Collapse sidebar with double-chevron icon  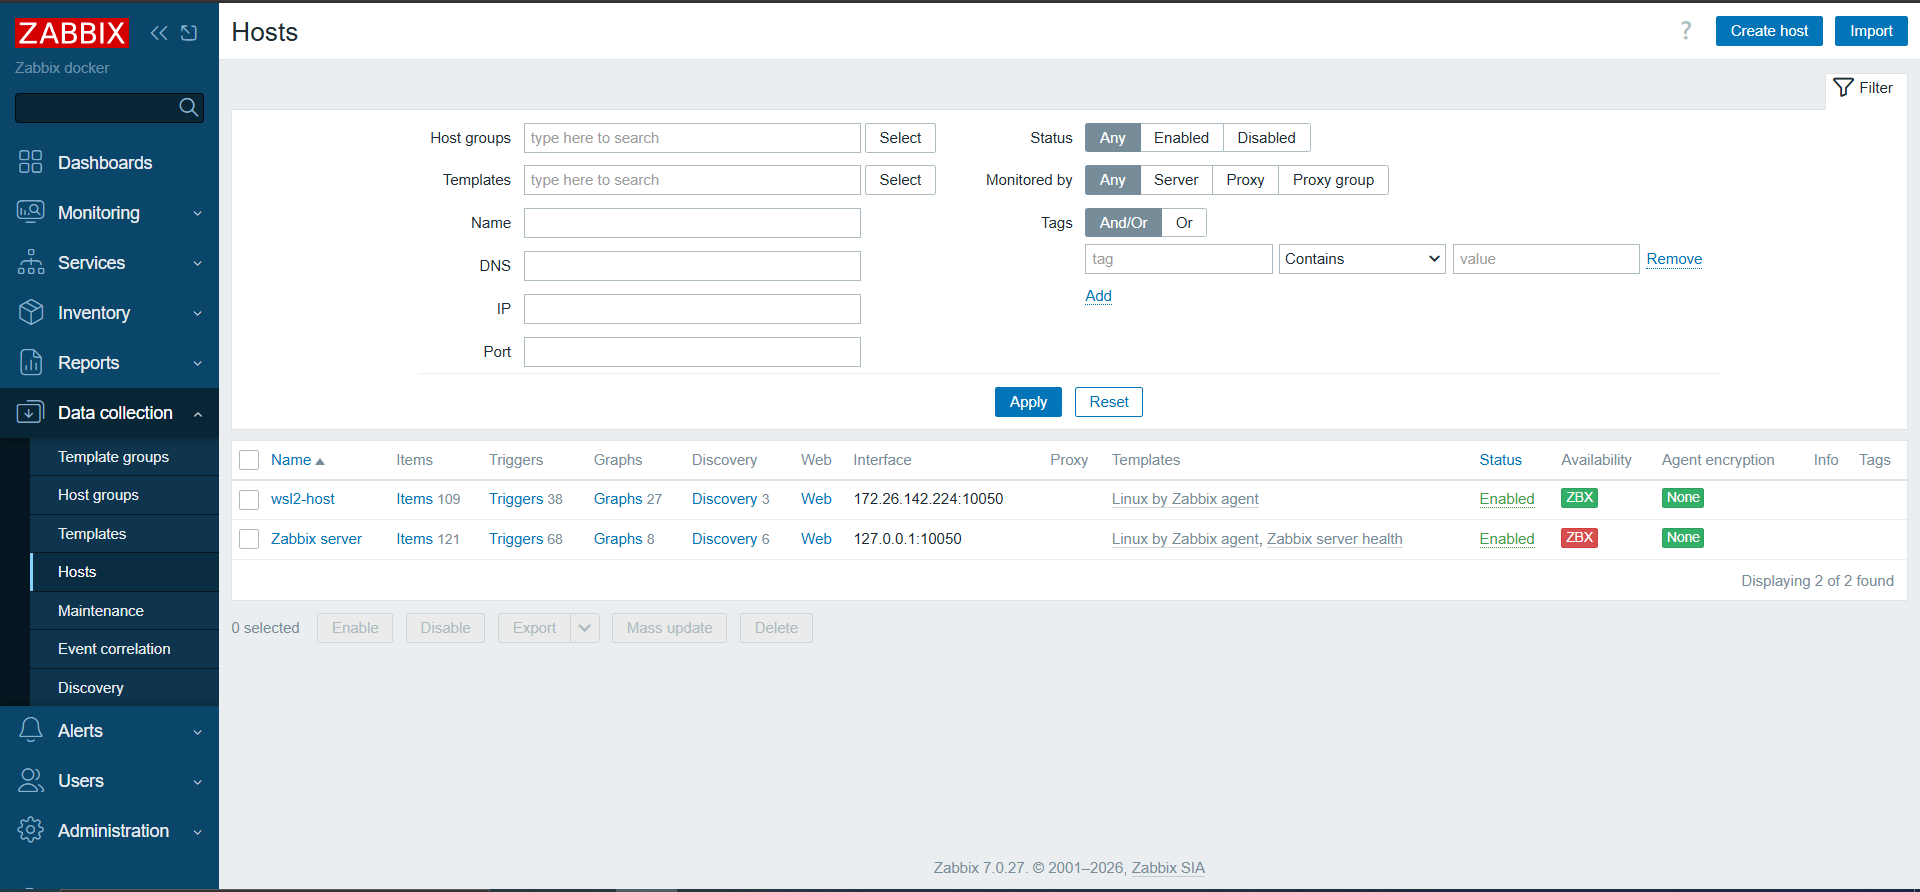click(x=159, y=33)
